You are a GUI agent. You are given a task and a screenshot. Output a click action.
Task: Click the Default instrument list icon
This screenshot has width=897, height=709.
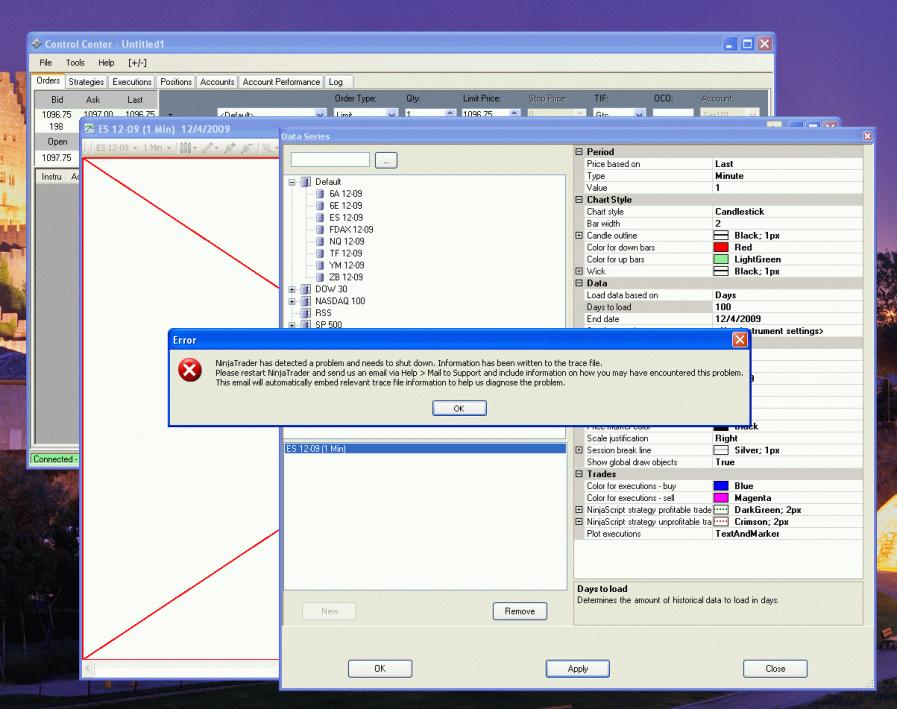tap(306, 182)
